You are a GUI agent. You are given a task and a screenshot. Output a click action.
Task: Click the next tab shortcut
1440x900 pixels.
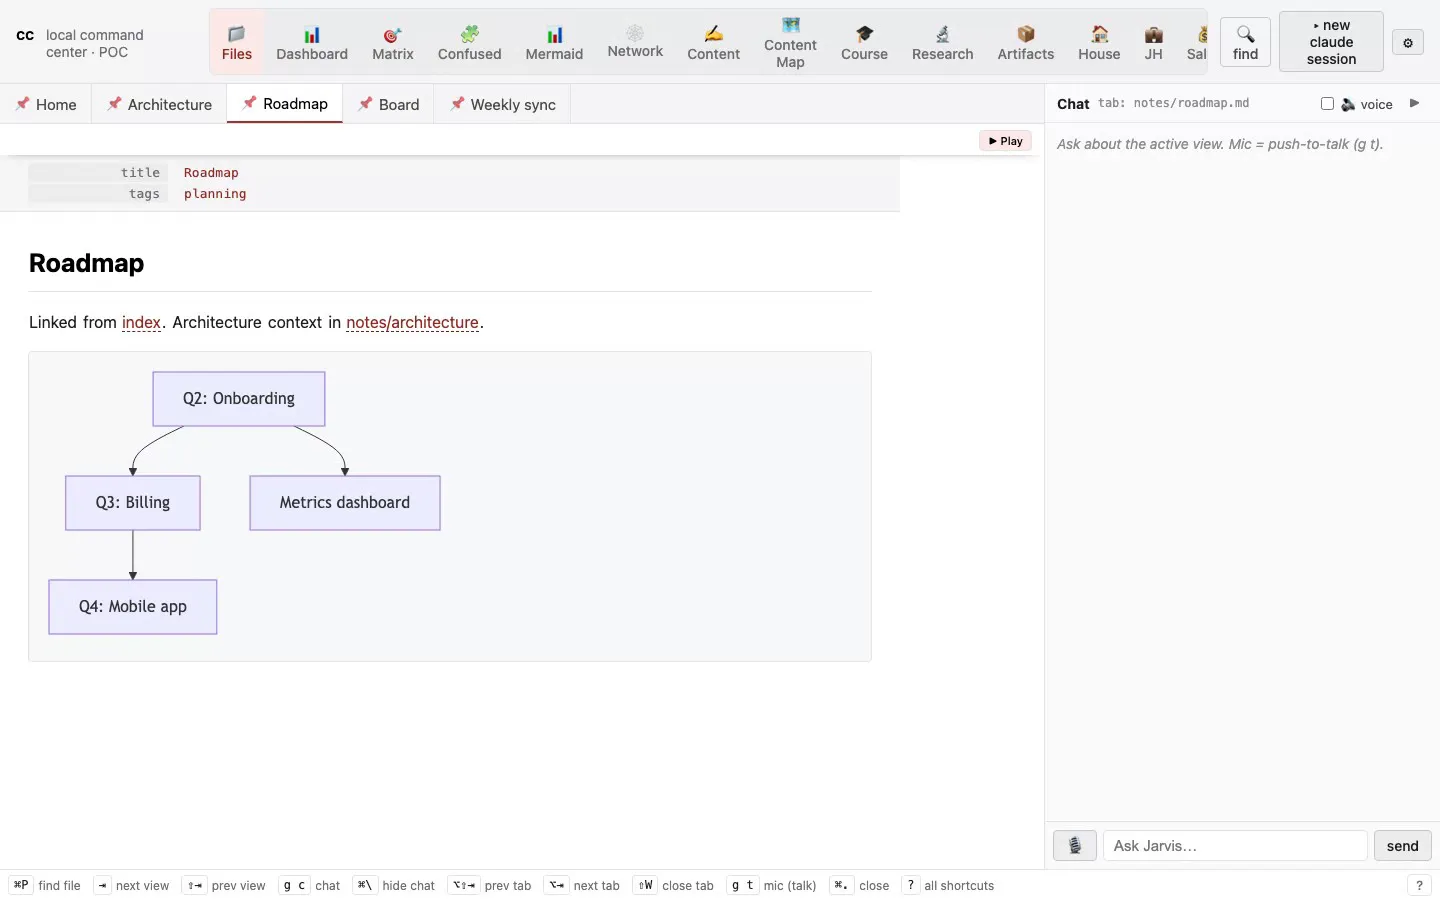point(582,885)
